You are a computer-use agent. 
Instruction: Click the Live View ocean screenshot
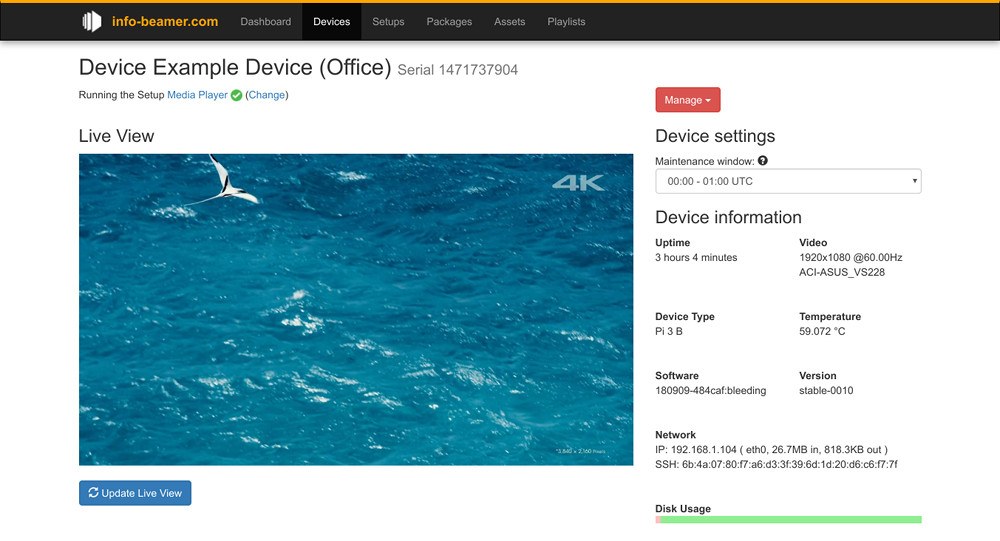point(356,309)
